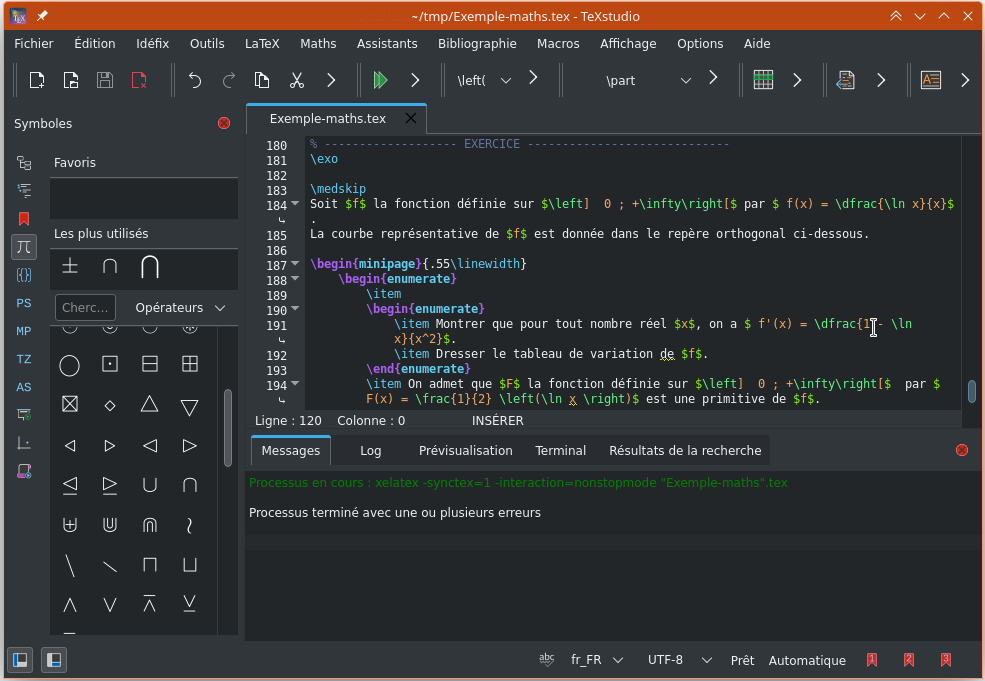Open the structure side panel icon
985x681 pixels.
tap(24, 163)
